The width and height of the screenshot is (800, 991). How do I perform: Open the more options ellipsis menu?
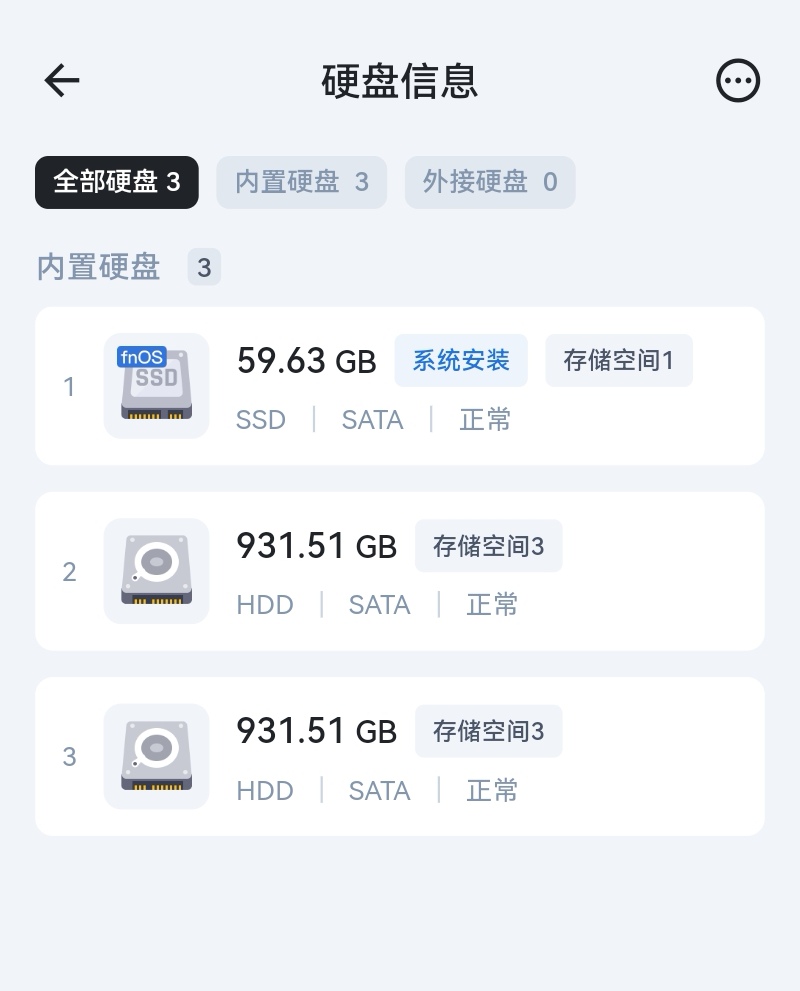(737, 80)
